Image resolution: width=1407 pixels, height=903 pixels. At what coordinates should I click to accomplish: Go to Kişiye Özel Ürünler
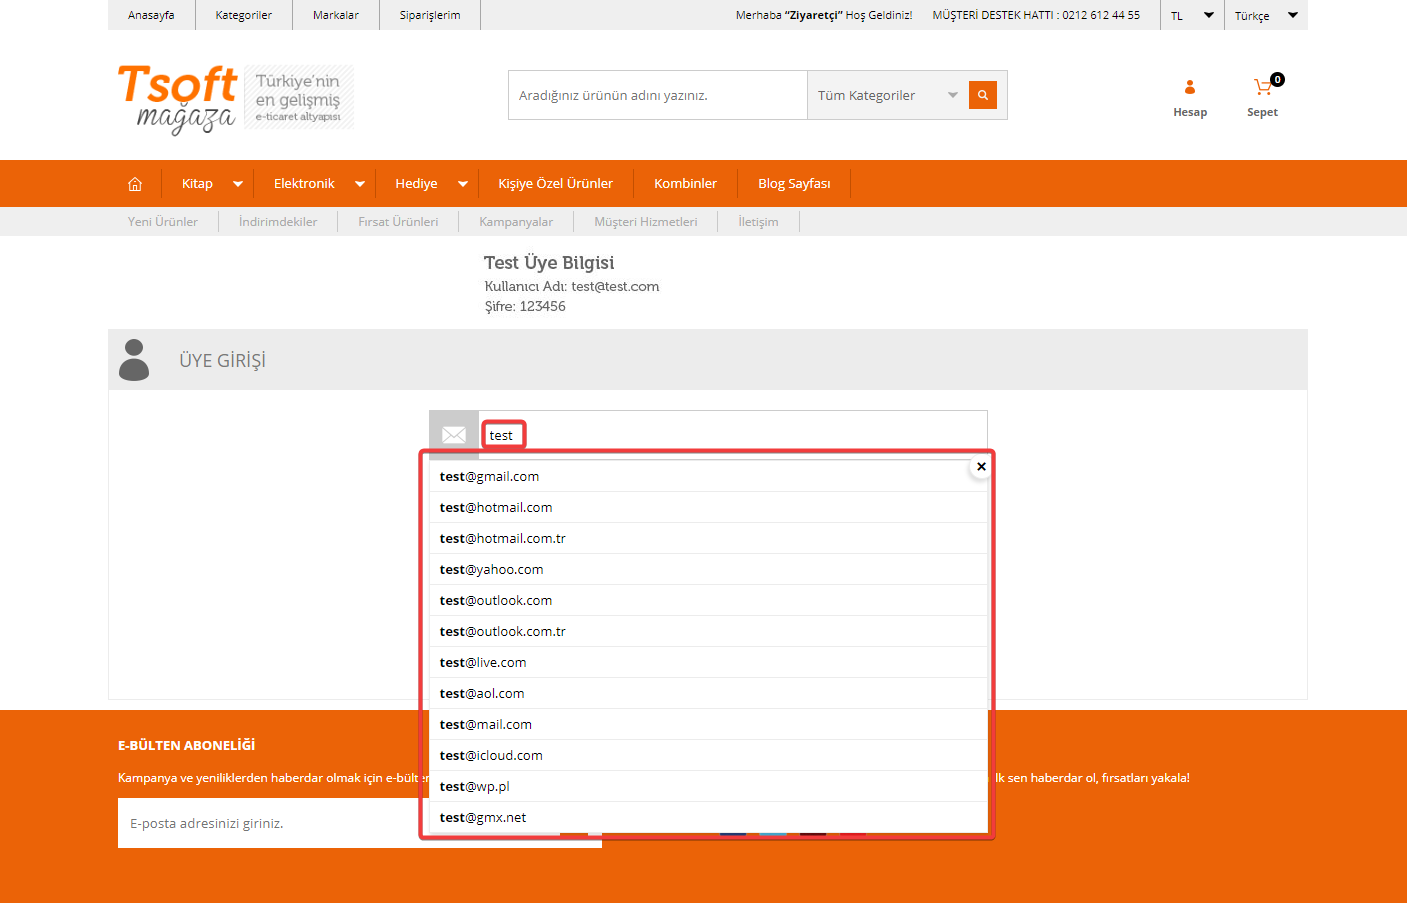pos(556,184)
